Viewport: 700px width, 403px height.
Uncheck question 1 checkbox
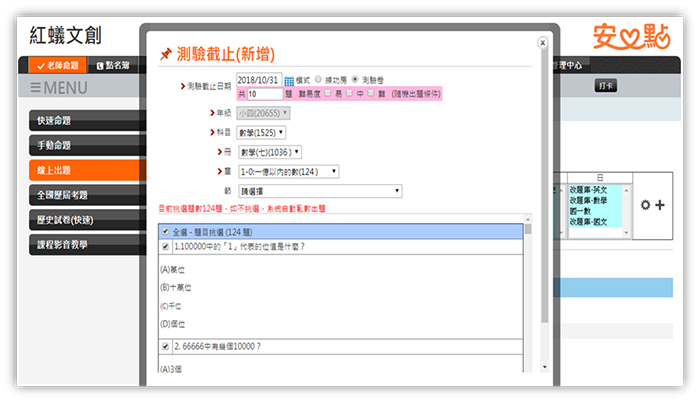(166, 245)
